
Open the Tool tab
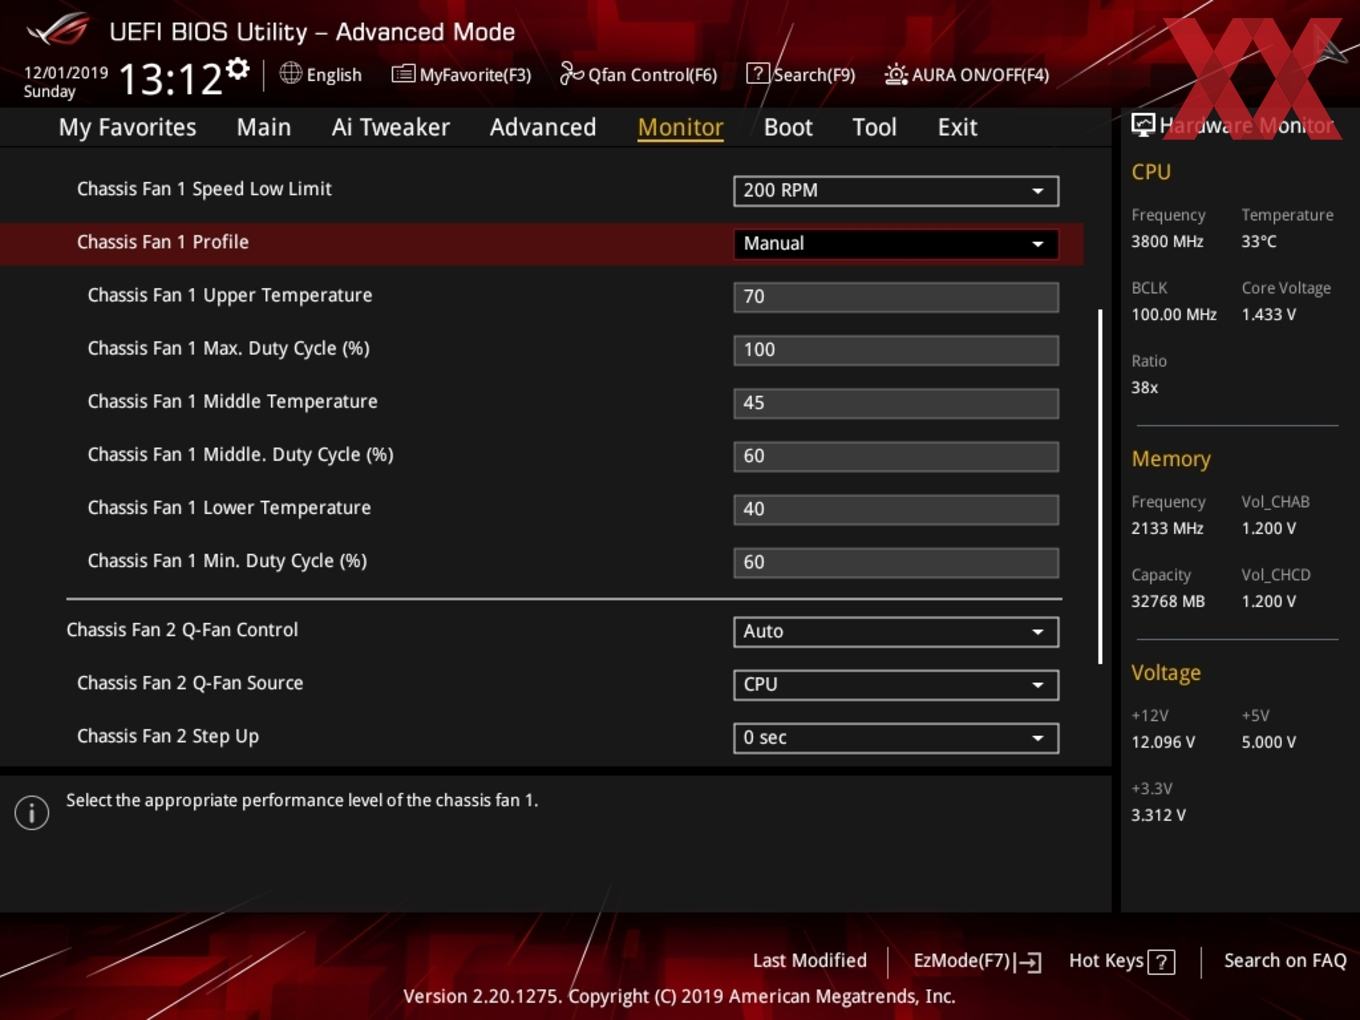click(x=874, y=127)
